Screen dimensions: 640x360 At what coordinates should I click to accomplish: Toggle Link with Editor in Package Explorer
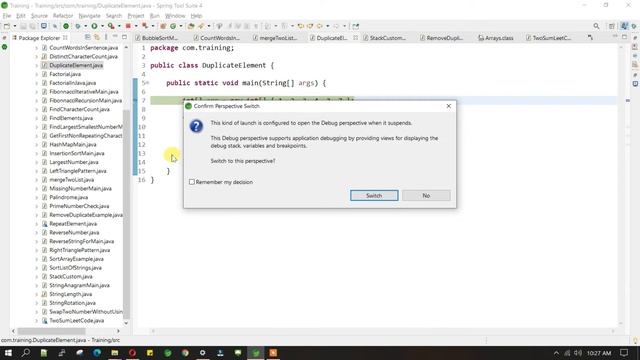pyautogui.click(x=97, y=37)
